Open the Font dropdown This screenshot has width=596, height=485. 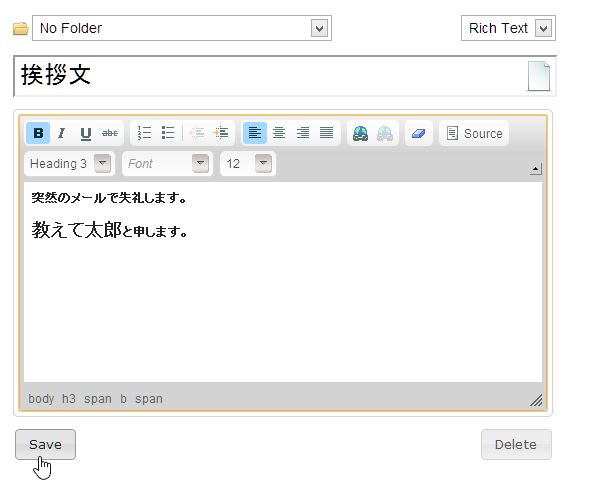click(x=167, y=164)
